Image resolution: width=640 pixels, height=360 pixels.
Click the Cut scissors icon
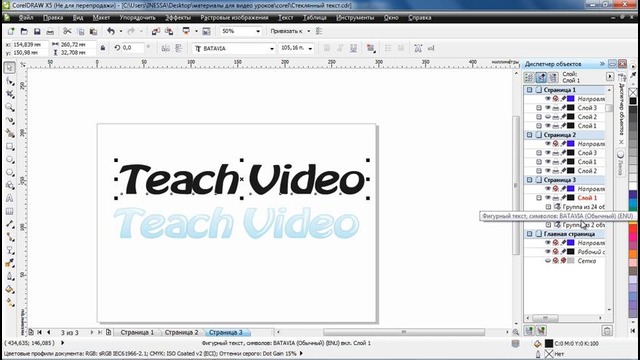(x=67, y=31)
